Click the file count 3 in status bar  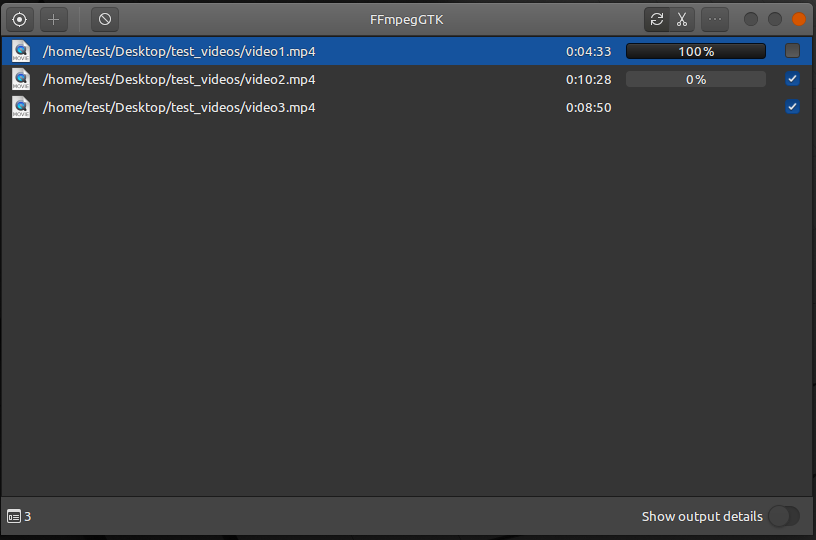pyautogui.click(x=28, y=517)
